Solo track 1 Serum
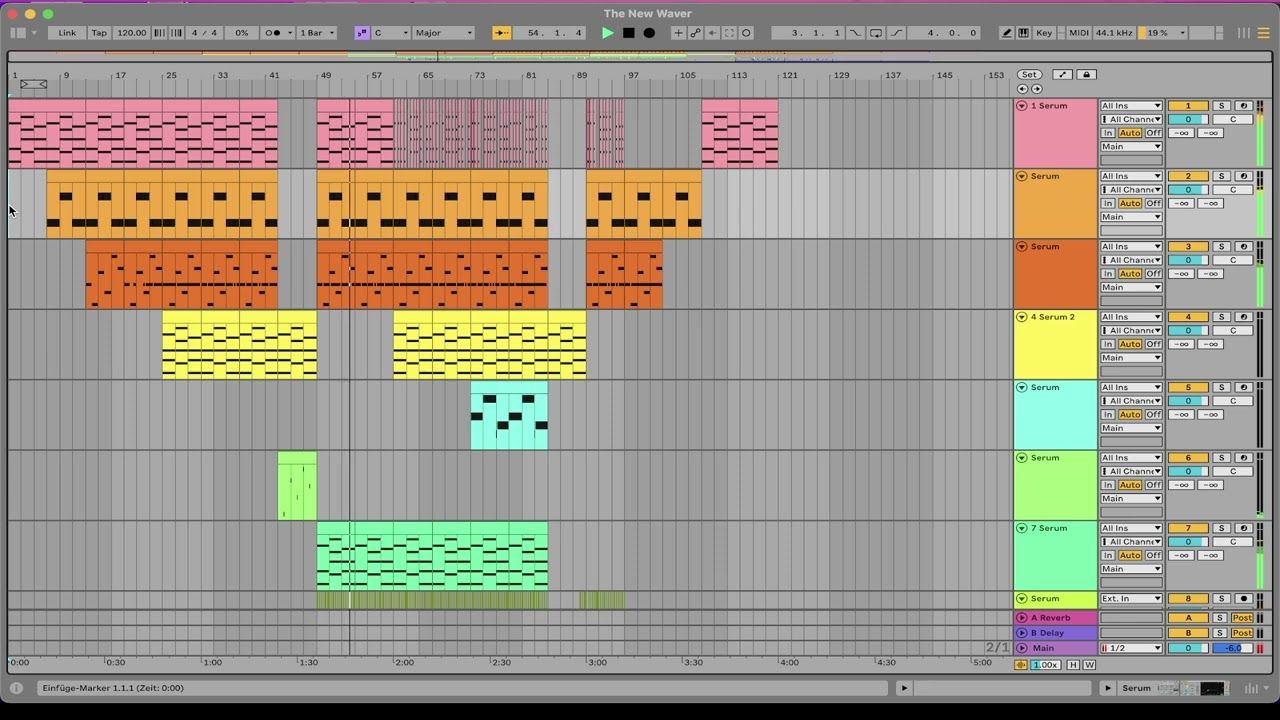The width and height of the screenshot is (1280, 720). (1221, 106)
